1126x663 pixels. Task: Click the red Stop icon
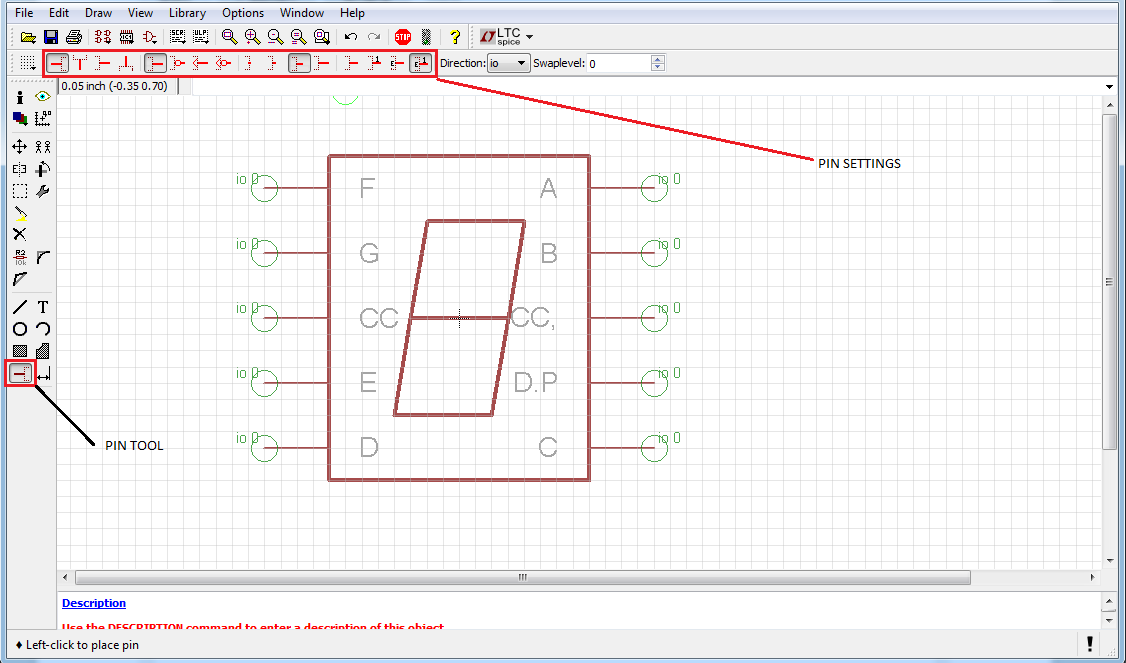[404, 36]
